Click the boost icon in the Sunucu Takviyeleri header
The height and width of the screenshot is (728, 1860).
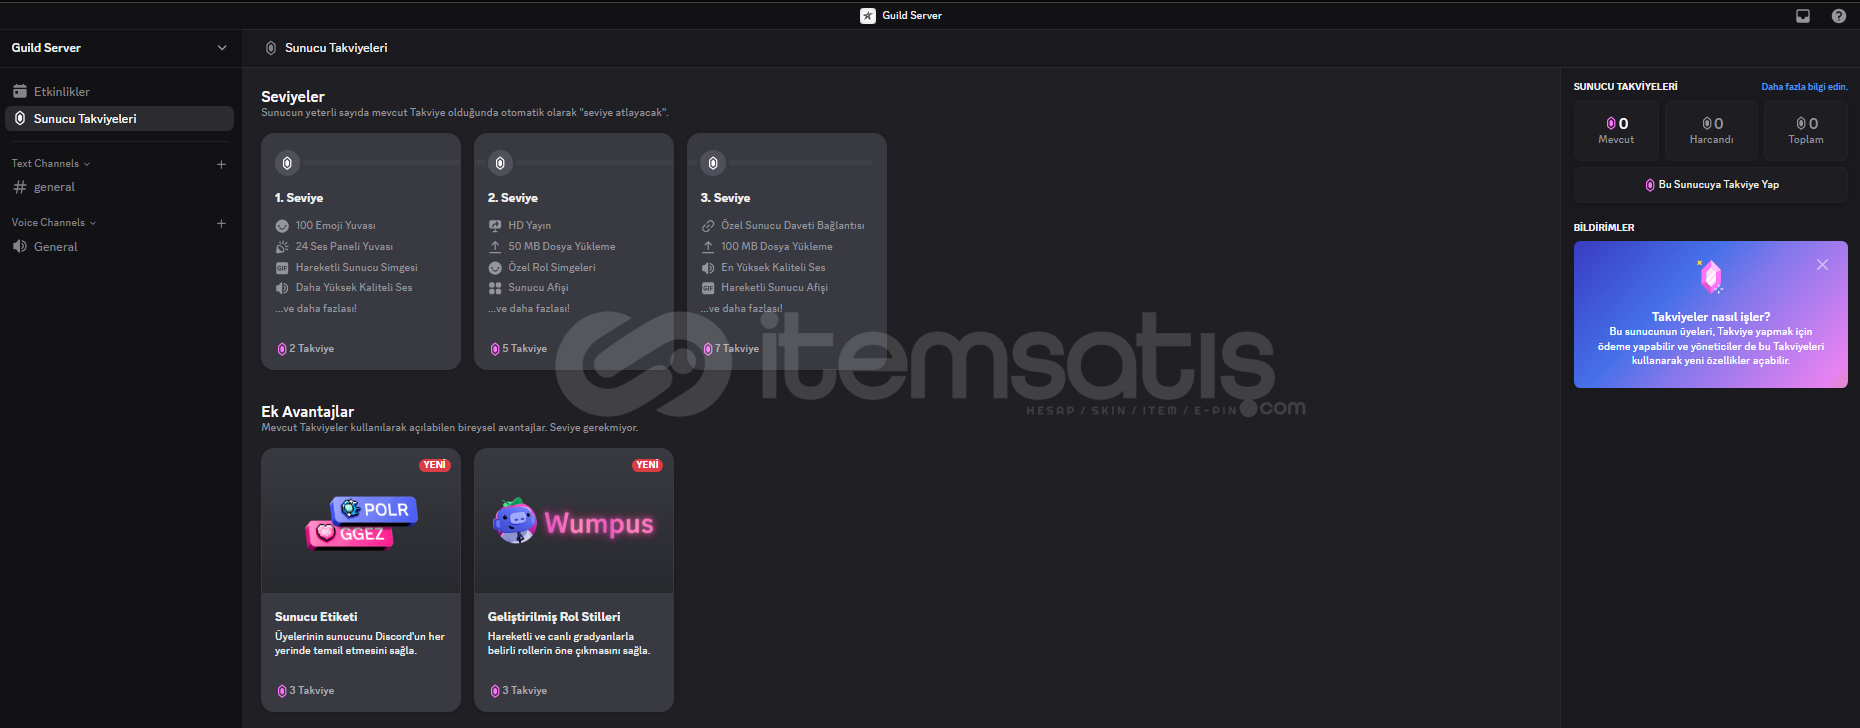271,48
